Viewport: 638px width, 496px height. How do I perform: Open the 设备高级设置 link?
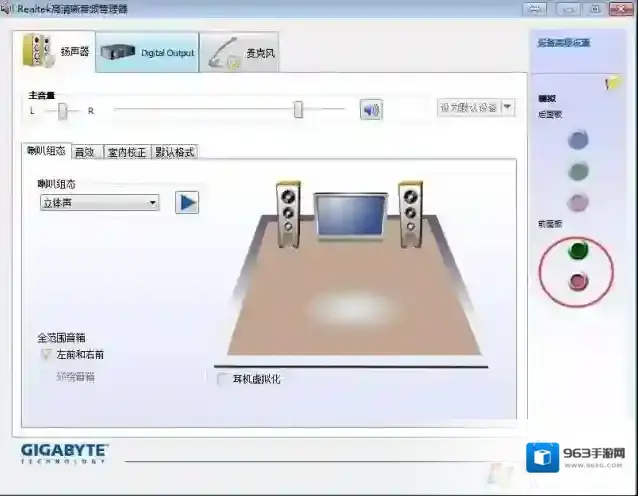(565, 43)
